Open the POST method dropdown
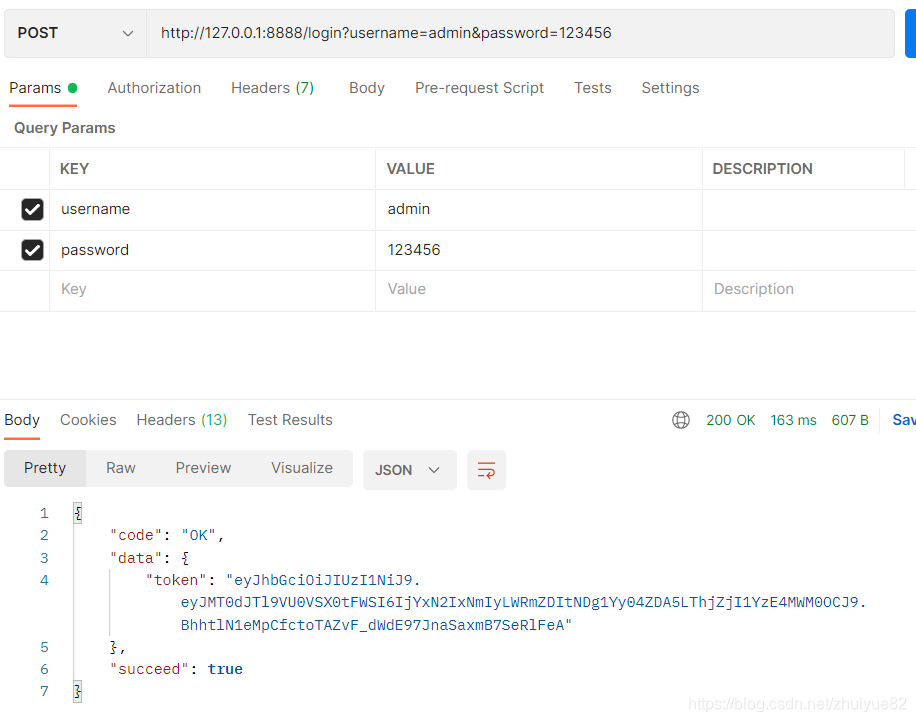The image size is (916, 722). pyautogui.click(x=75, y=33)
